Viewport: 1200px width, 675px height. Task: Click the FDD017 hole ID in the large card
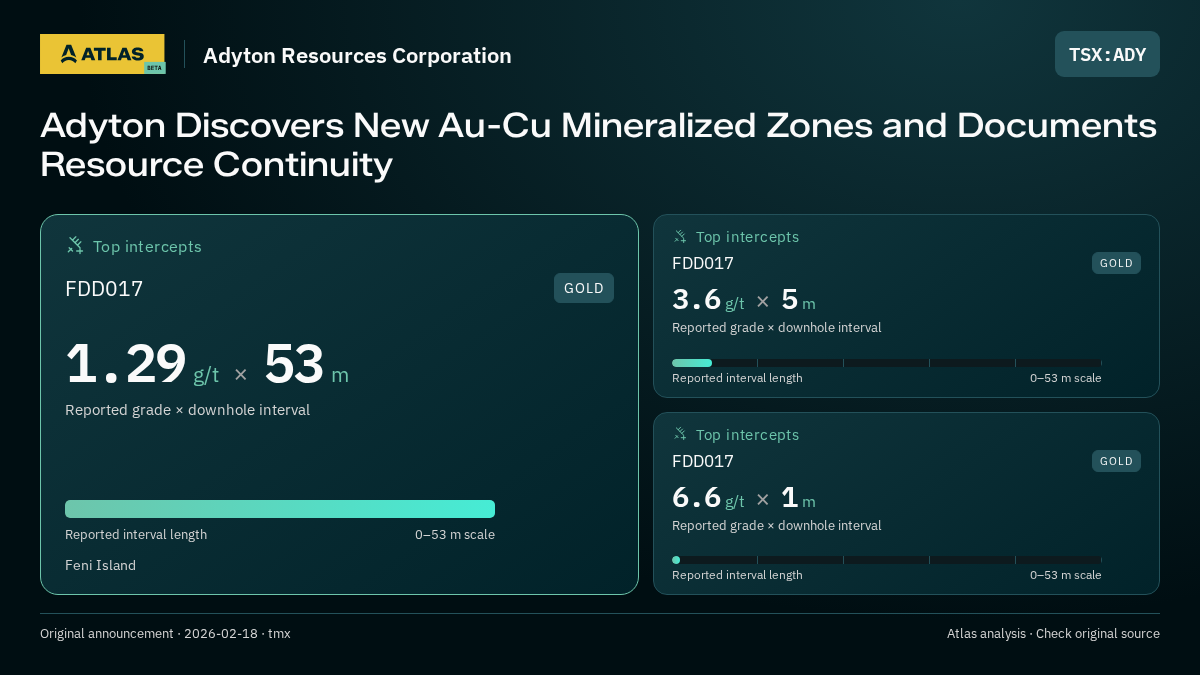104,289
